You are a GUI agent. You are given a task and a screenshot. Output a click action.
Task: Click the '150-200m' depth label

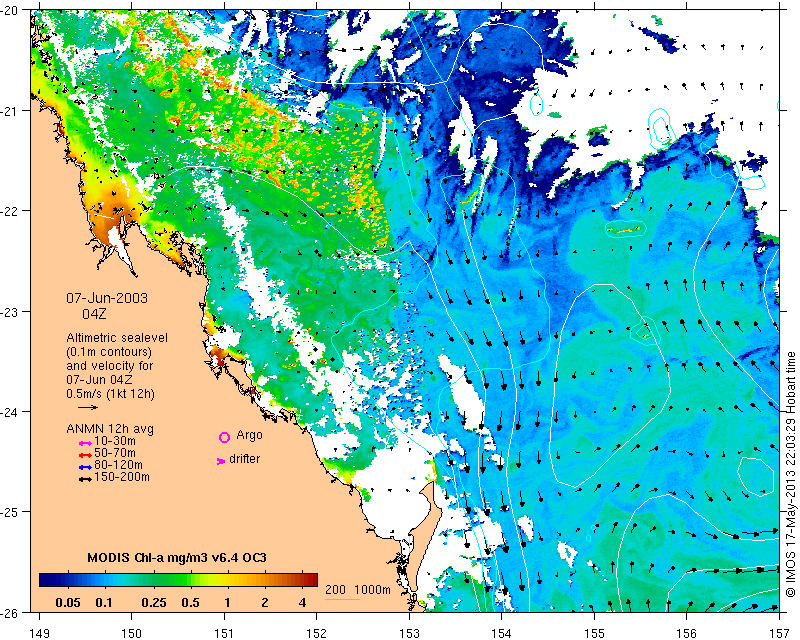point(122,477)
